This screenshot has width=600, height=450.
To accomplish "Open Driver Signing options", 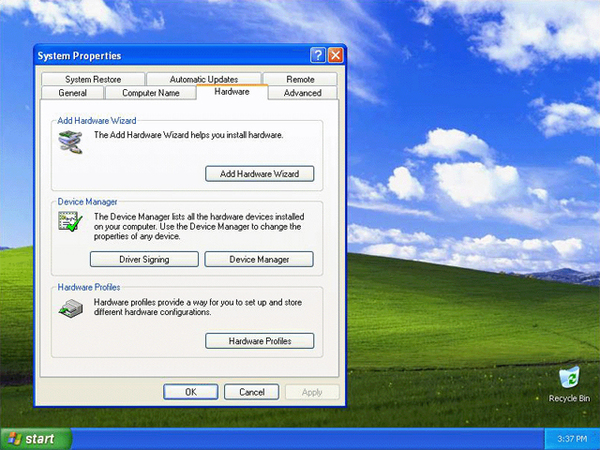I will (144, 259).
